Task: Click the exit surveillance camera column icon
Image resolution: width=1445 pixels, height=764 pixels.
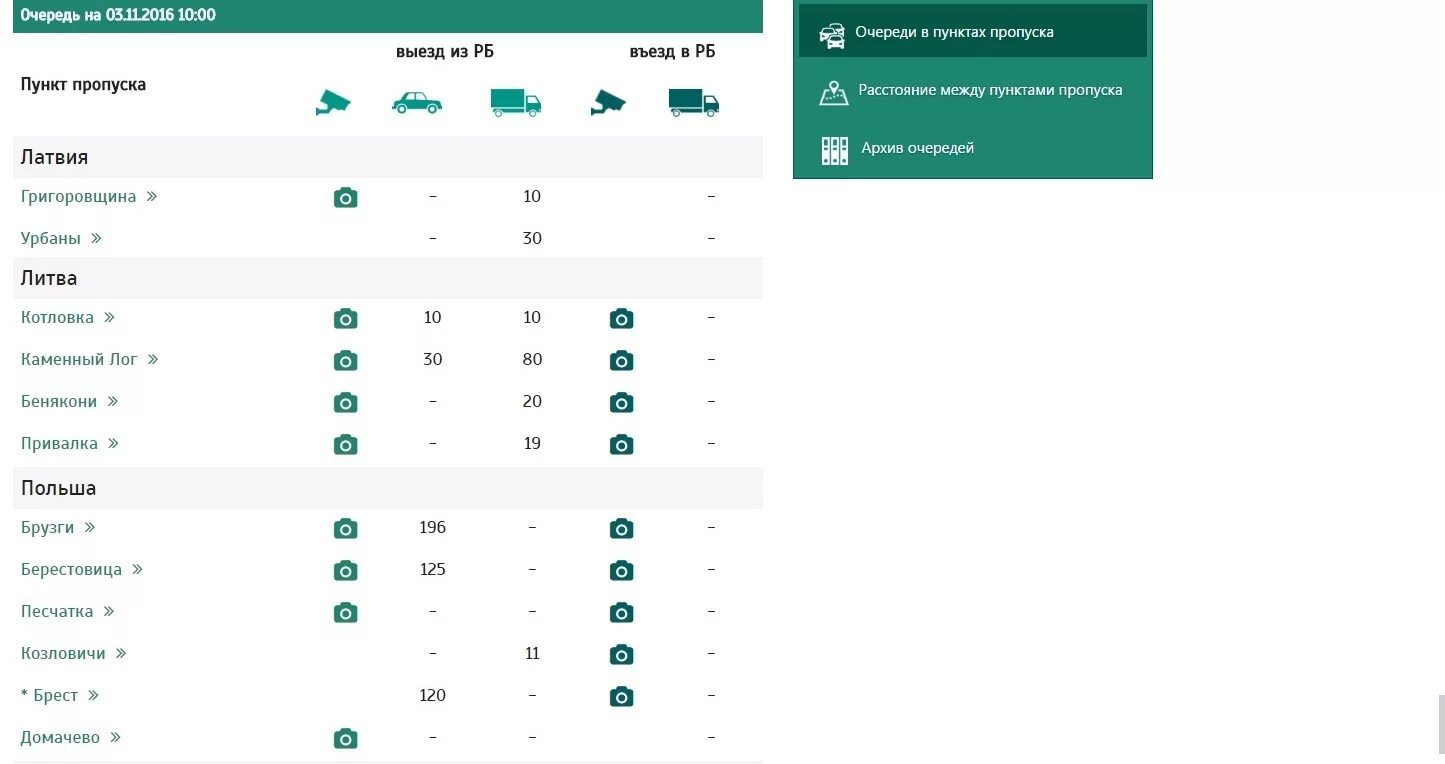Action: click(333, 102)
